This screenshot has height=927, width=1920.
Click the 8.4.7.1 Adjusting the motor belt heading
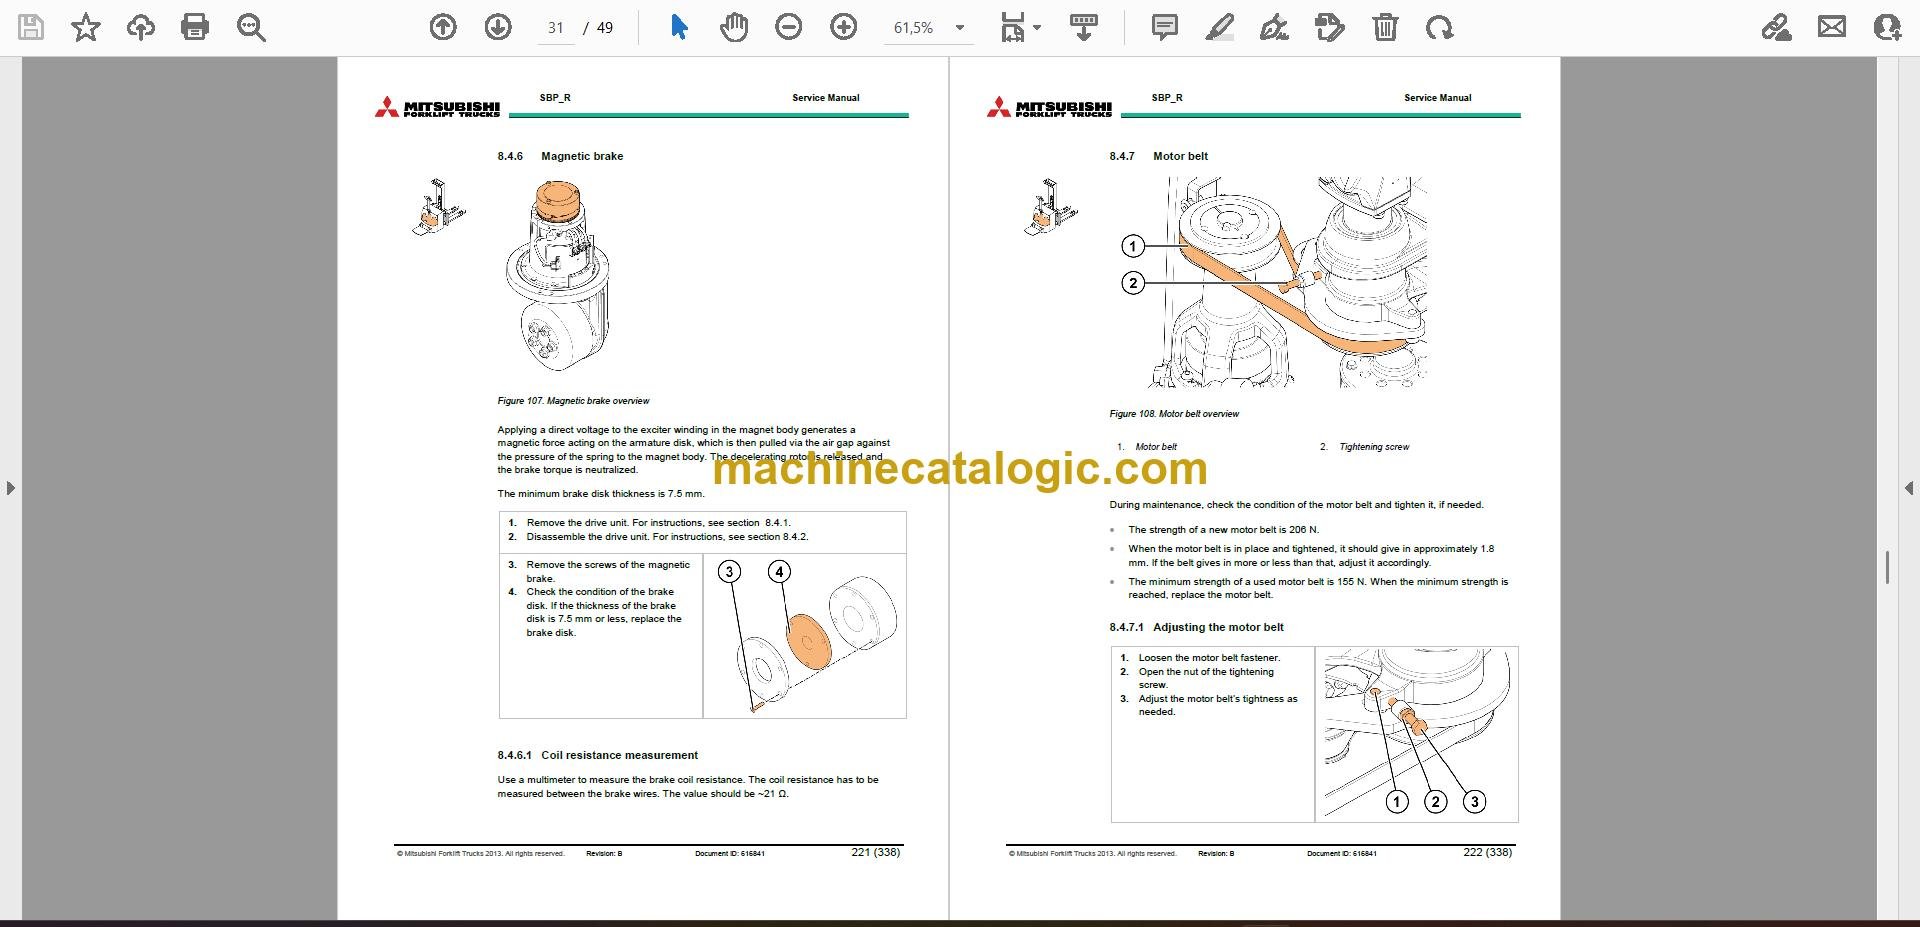1196,627
